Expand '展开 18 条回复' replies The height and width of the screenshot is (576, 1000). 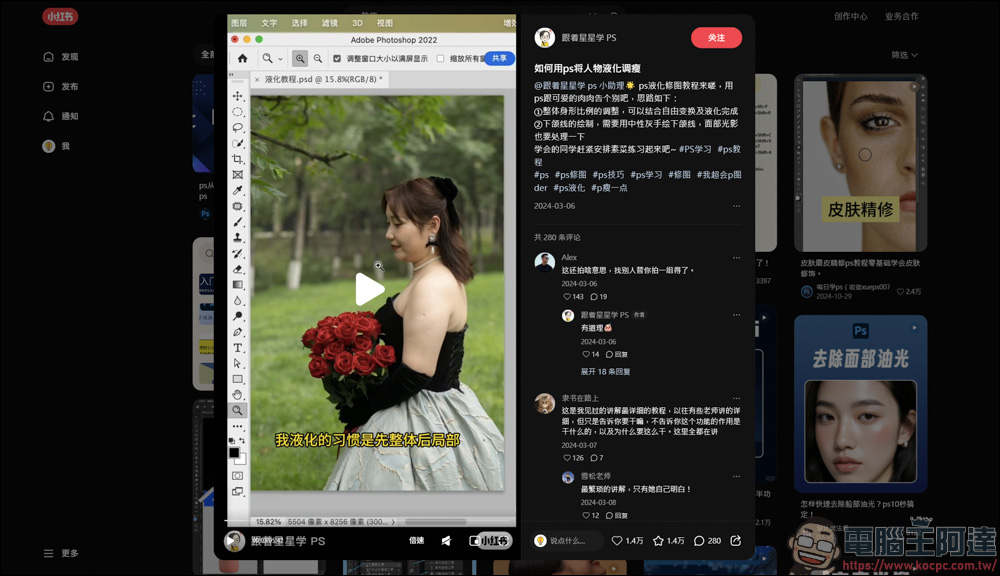coord(605,371)
